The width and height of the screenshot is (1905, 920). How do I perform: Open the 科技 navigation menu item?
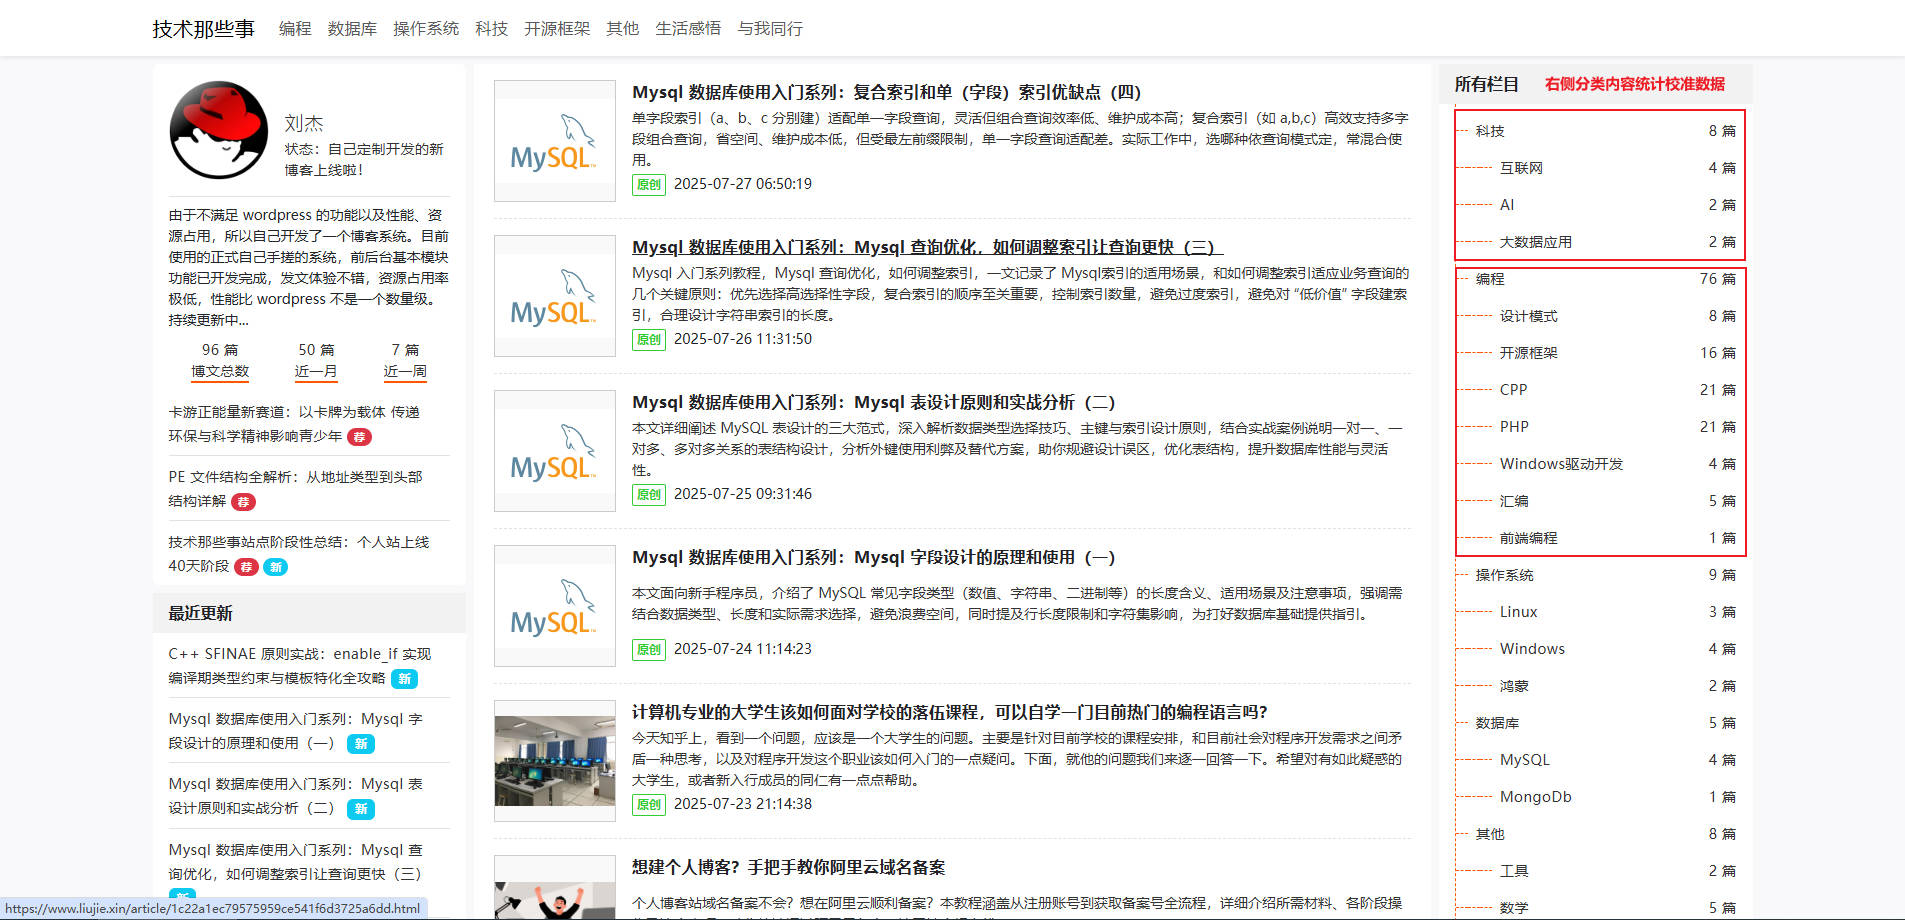pyautogui.click(x=491, y=29)
